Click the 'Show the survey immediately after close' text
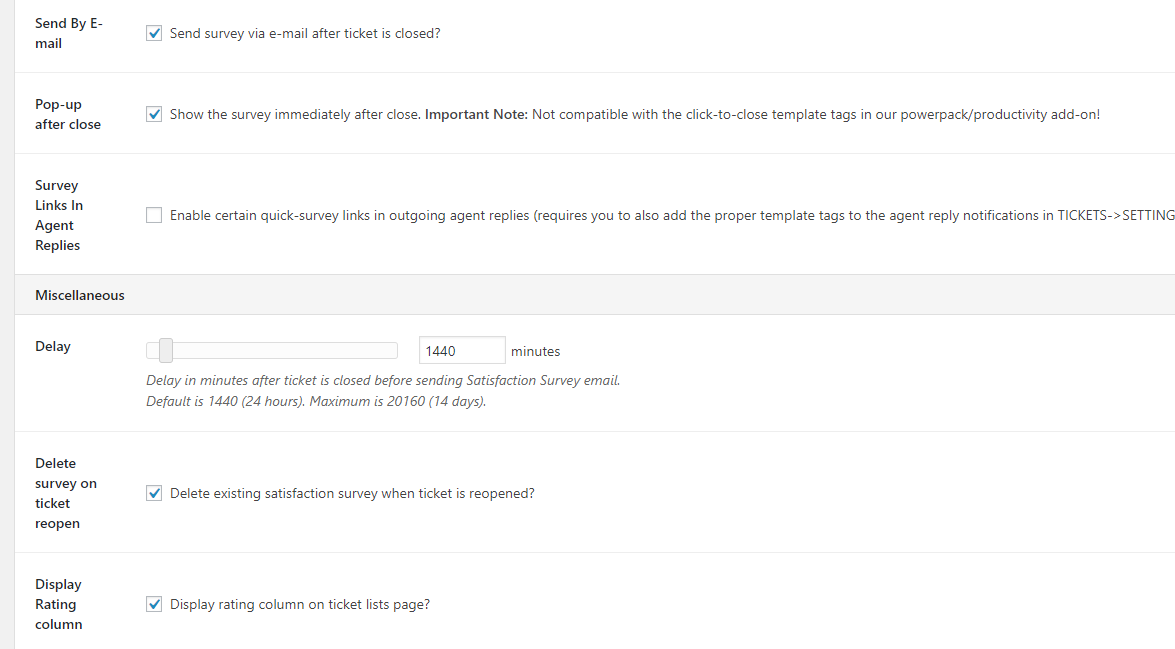 click(x=294, y=114)
